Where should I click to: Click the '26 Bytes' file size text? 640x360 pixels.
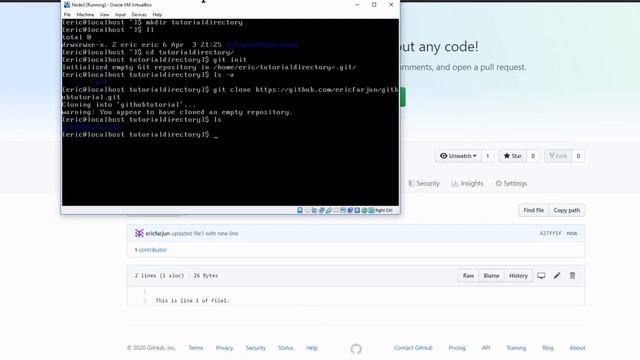coord(206,276)
